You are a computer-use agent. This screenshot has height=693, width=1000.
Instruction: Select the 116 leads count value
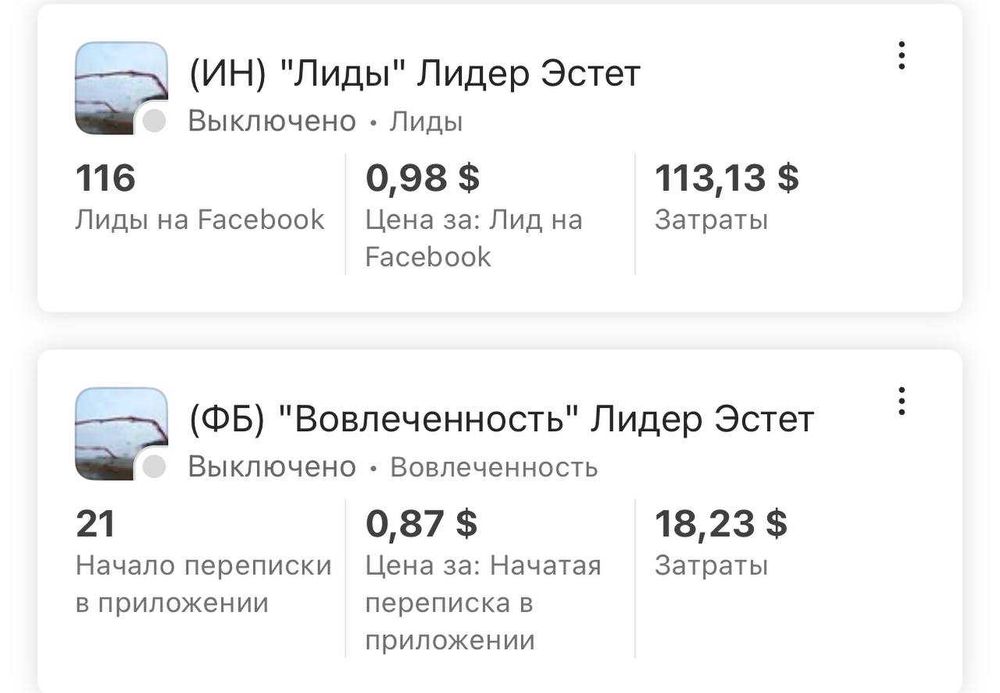point(105,178)
